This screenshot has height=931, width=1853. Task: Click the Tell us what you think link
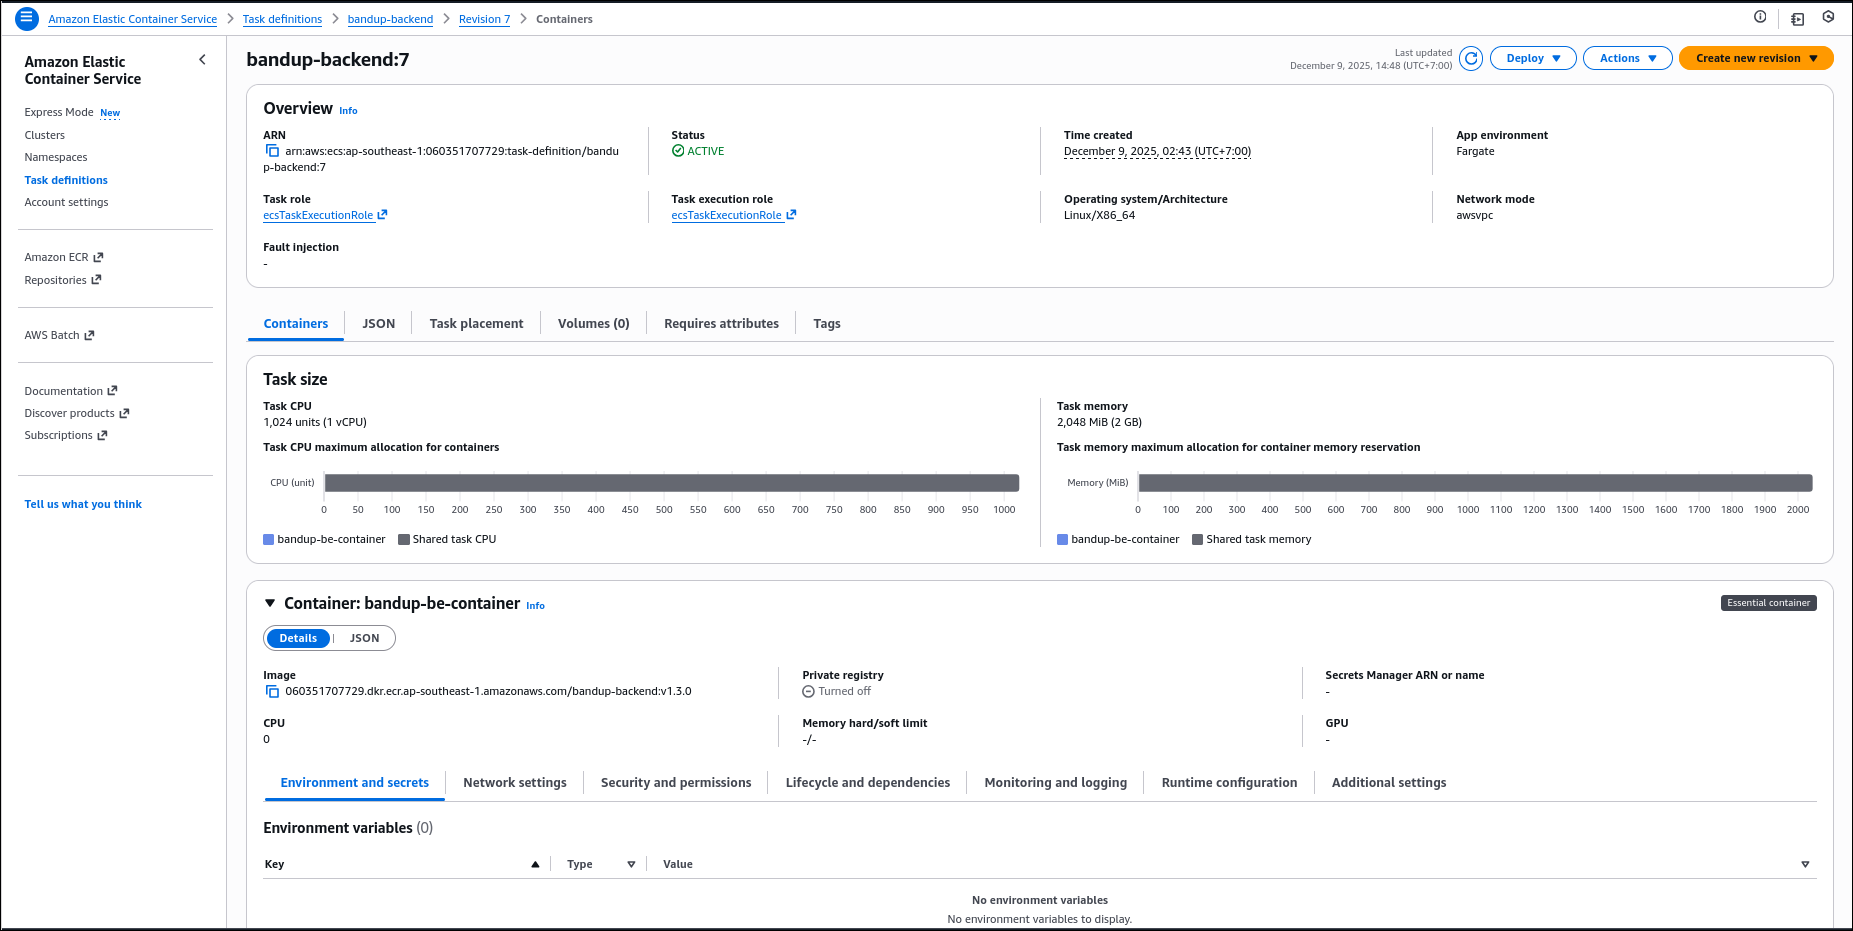(x=83, y=503)
